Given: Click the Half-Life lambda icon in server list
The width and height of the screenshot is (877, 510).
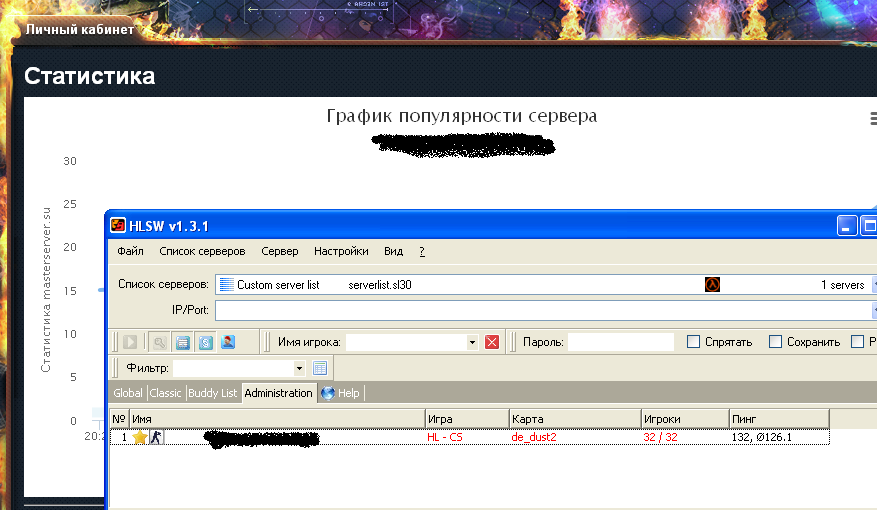Looking at the screenshot, I should click(x=712, y=285).
